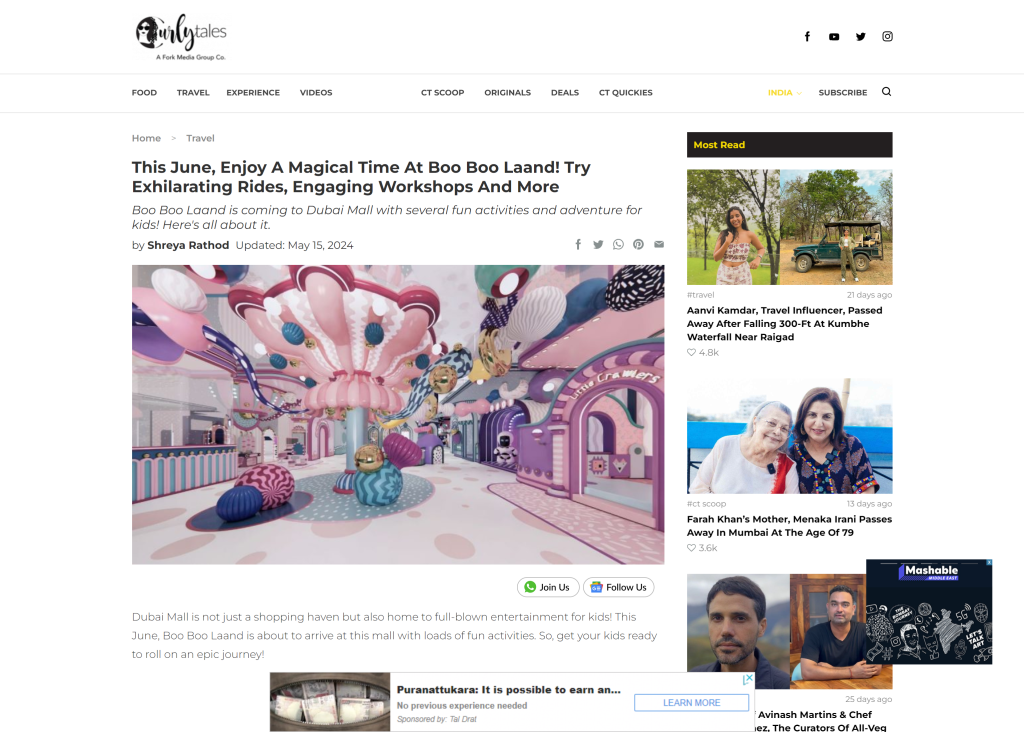Screen dimensions: 1024x732
Task: Click the #travel tag
Action: [x=701, y=295]
